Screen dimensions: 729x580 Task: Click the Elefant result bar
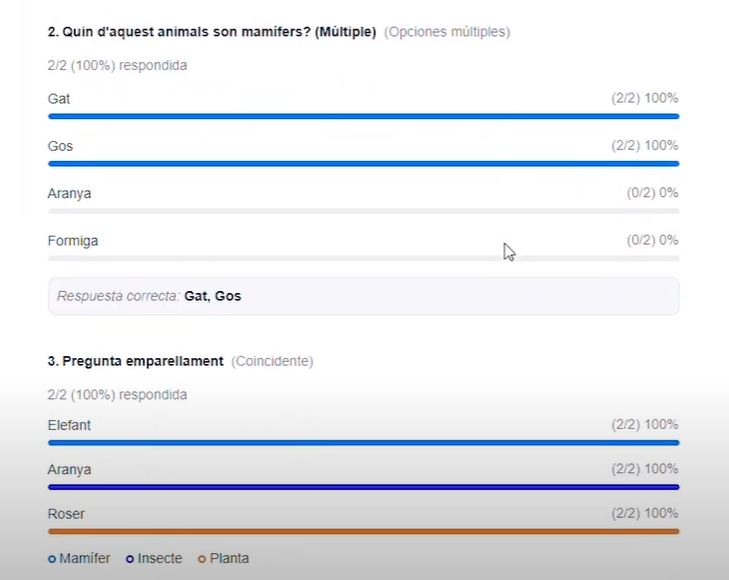[x=363, y=442]
